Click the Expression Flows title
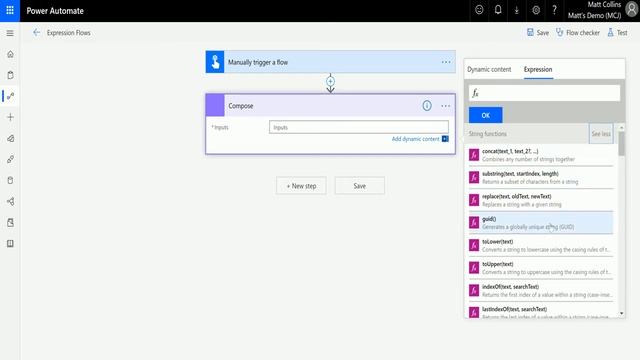Screen dimensions: 640x360 tap(69, 33)
